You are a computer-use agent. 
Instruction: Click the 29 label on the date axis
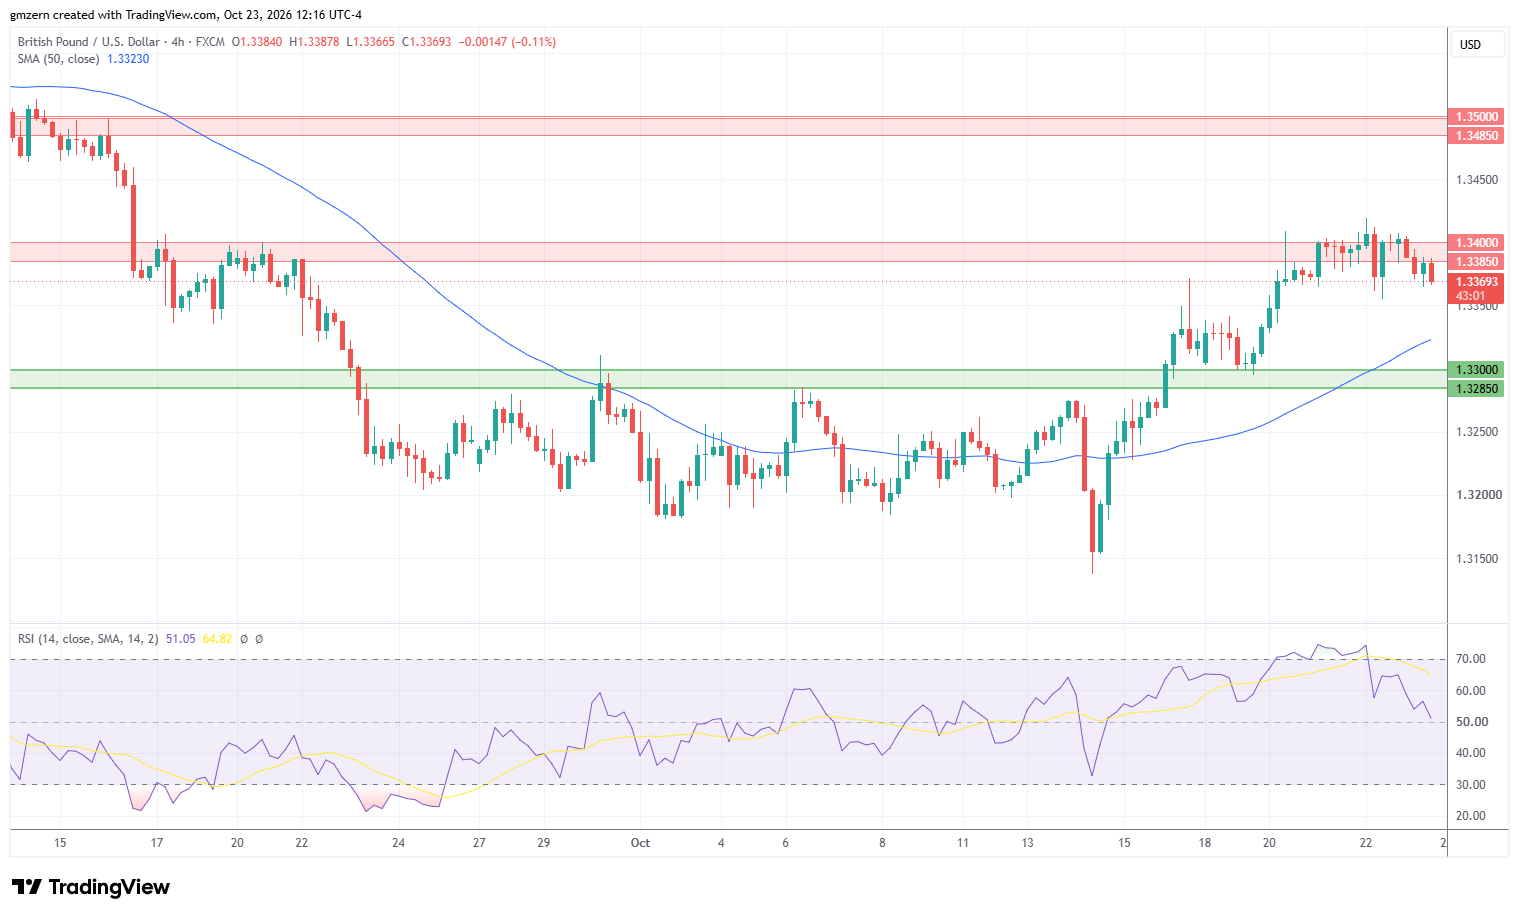(x=544, y=843)
